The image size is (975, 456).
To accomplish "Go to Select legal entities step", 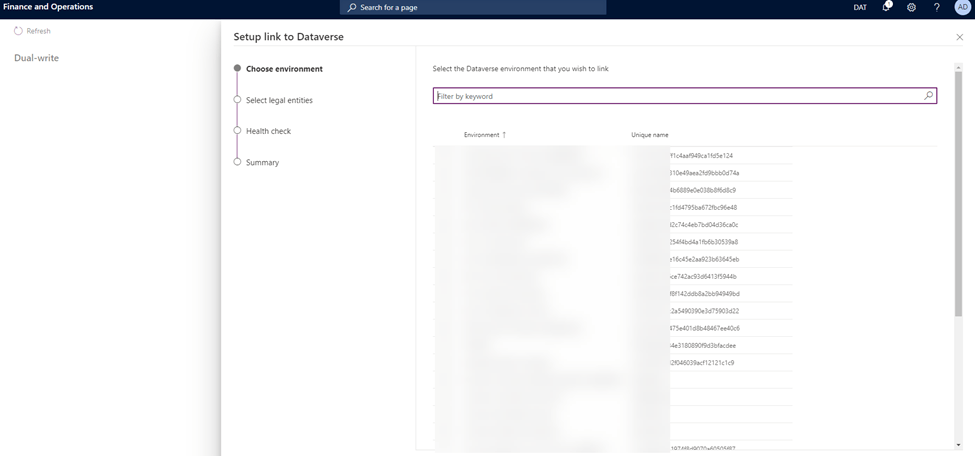I will point(279,100).
